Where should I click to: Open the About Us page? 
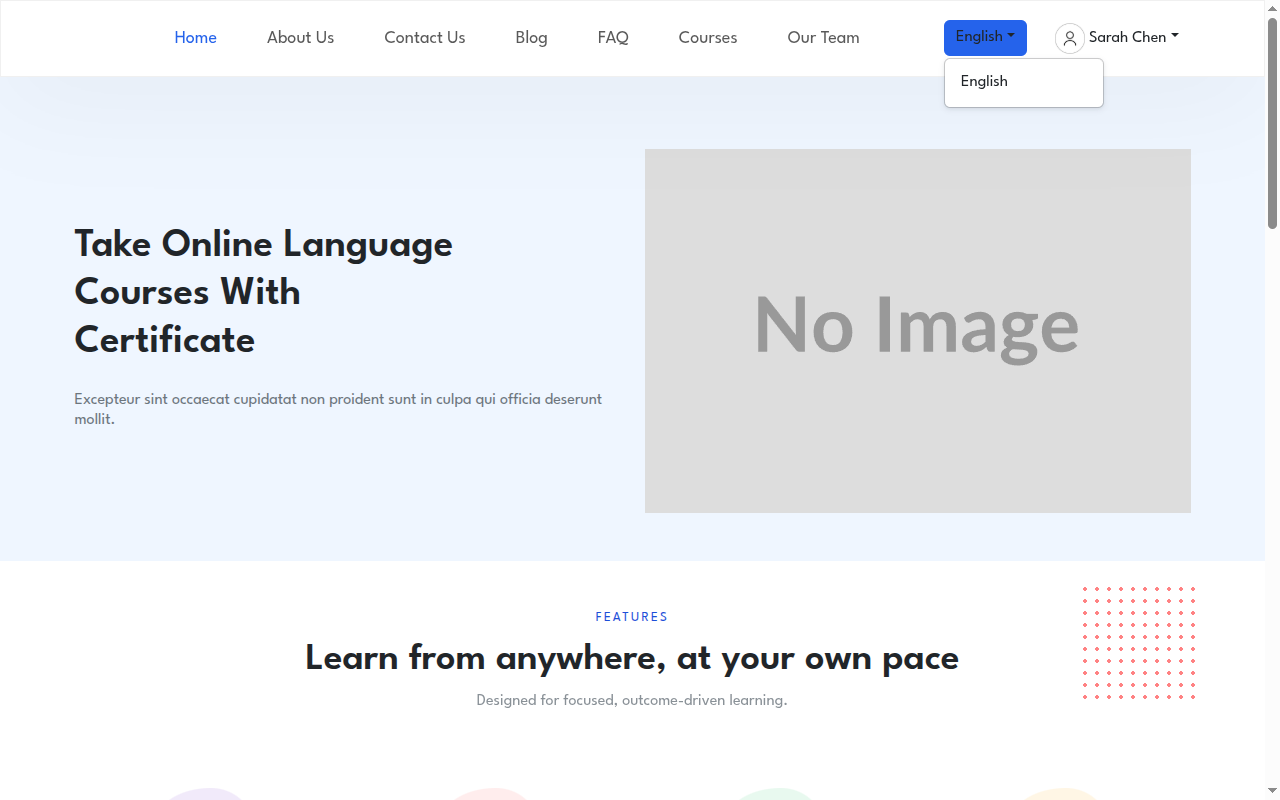click(x=300, y=38)
